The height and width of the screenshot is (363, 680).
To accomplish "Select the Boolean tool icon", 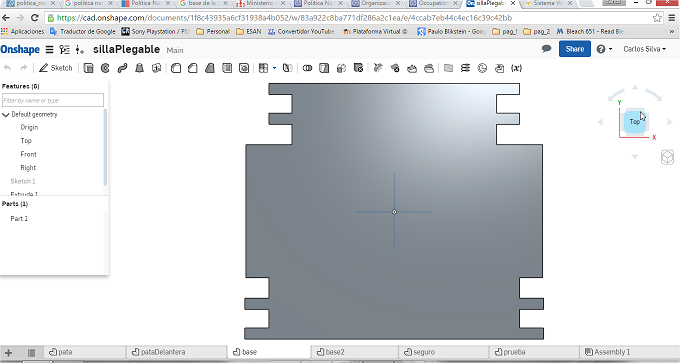I will pos(307,68).
